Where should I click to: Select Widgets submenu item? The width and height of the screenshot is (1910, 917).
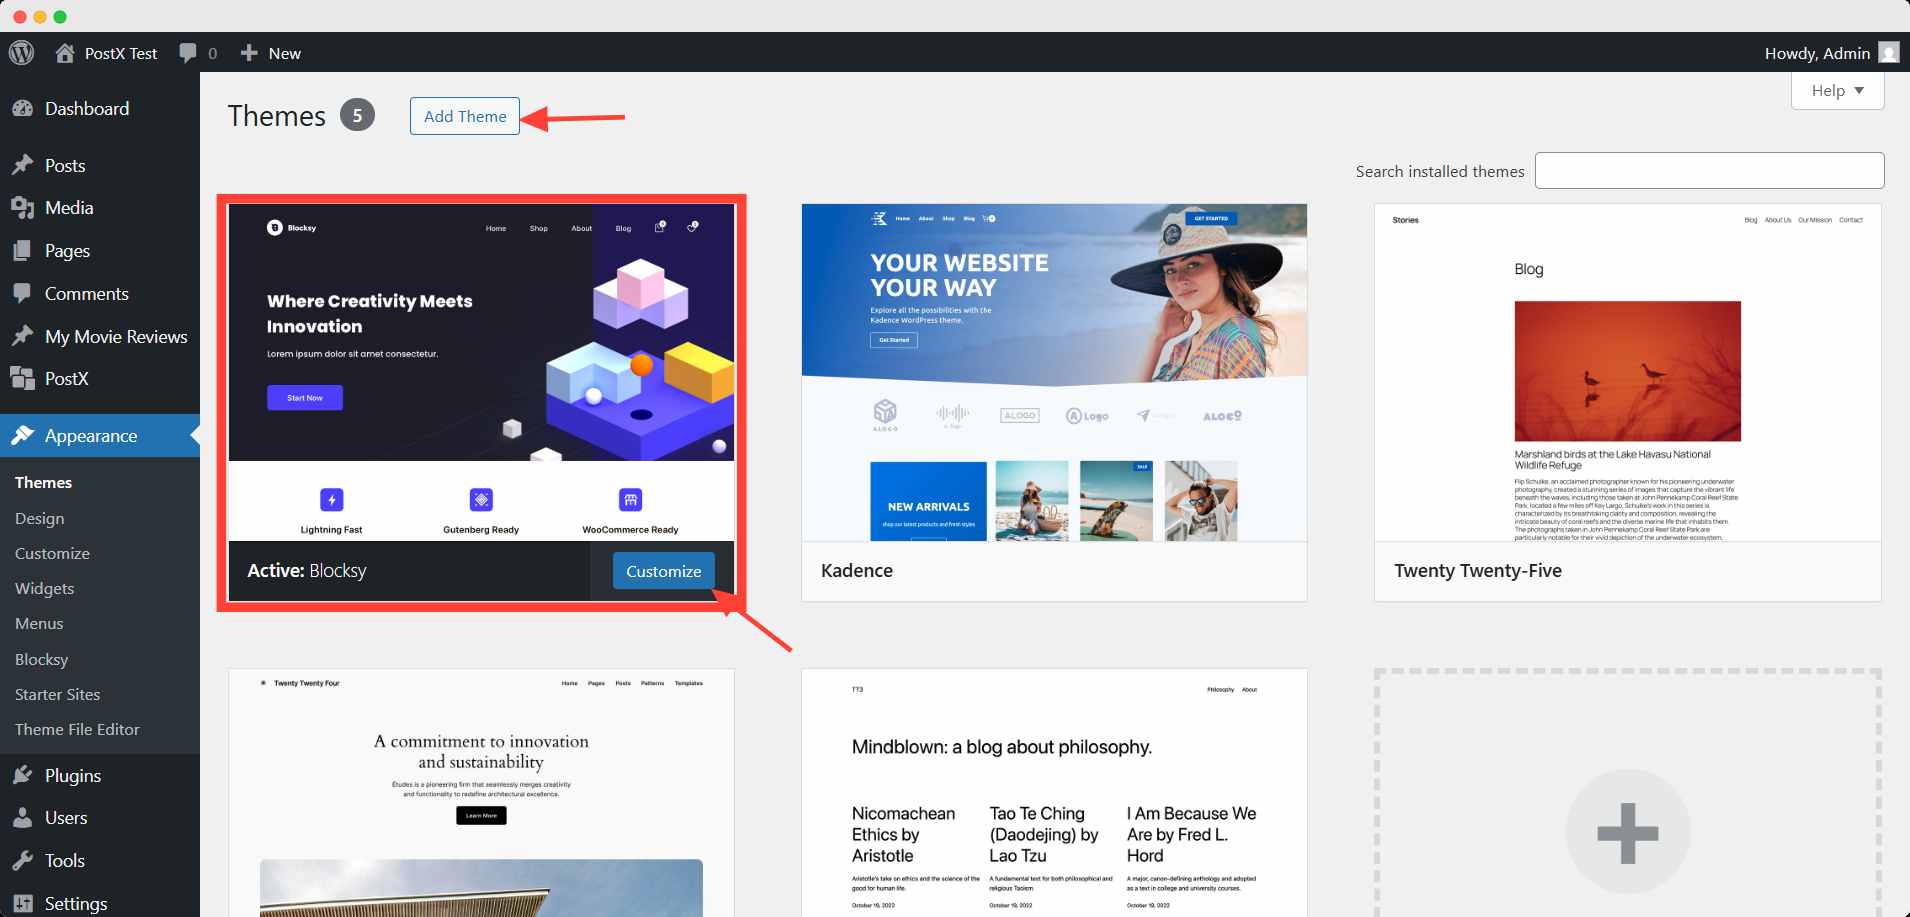(x=45, y=588)
